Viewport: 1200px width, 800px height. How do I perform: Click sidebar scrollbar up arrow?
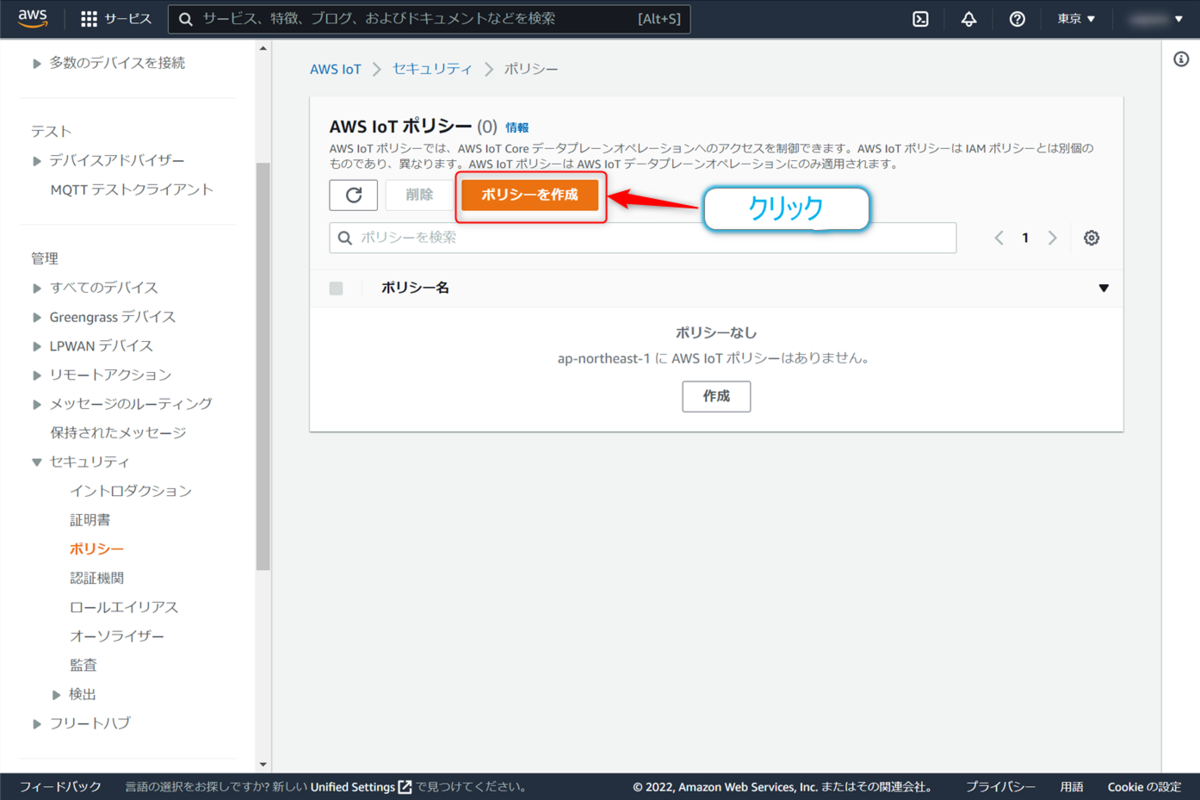pos(264,47)
